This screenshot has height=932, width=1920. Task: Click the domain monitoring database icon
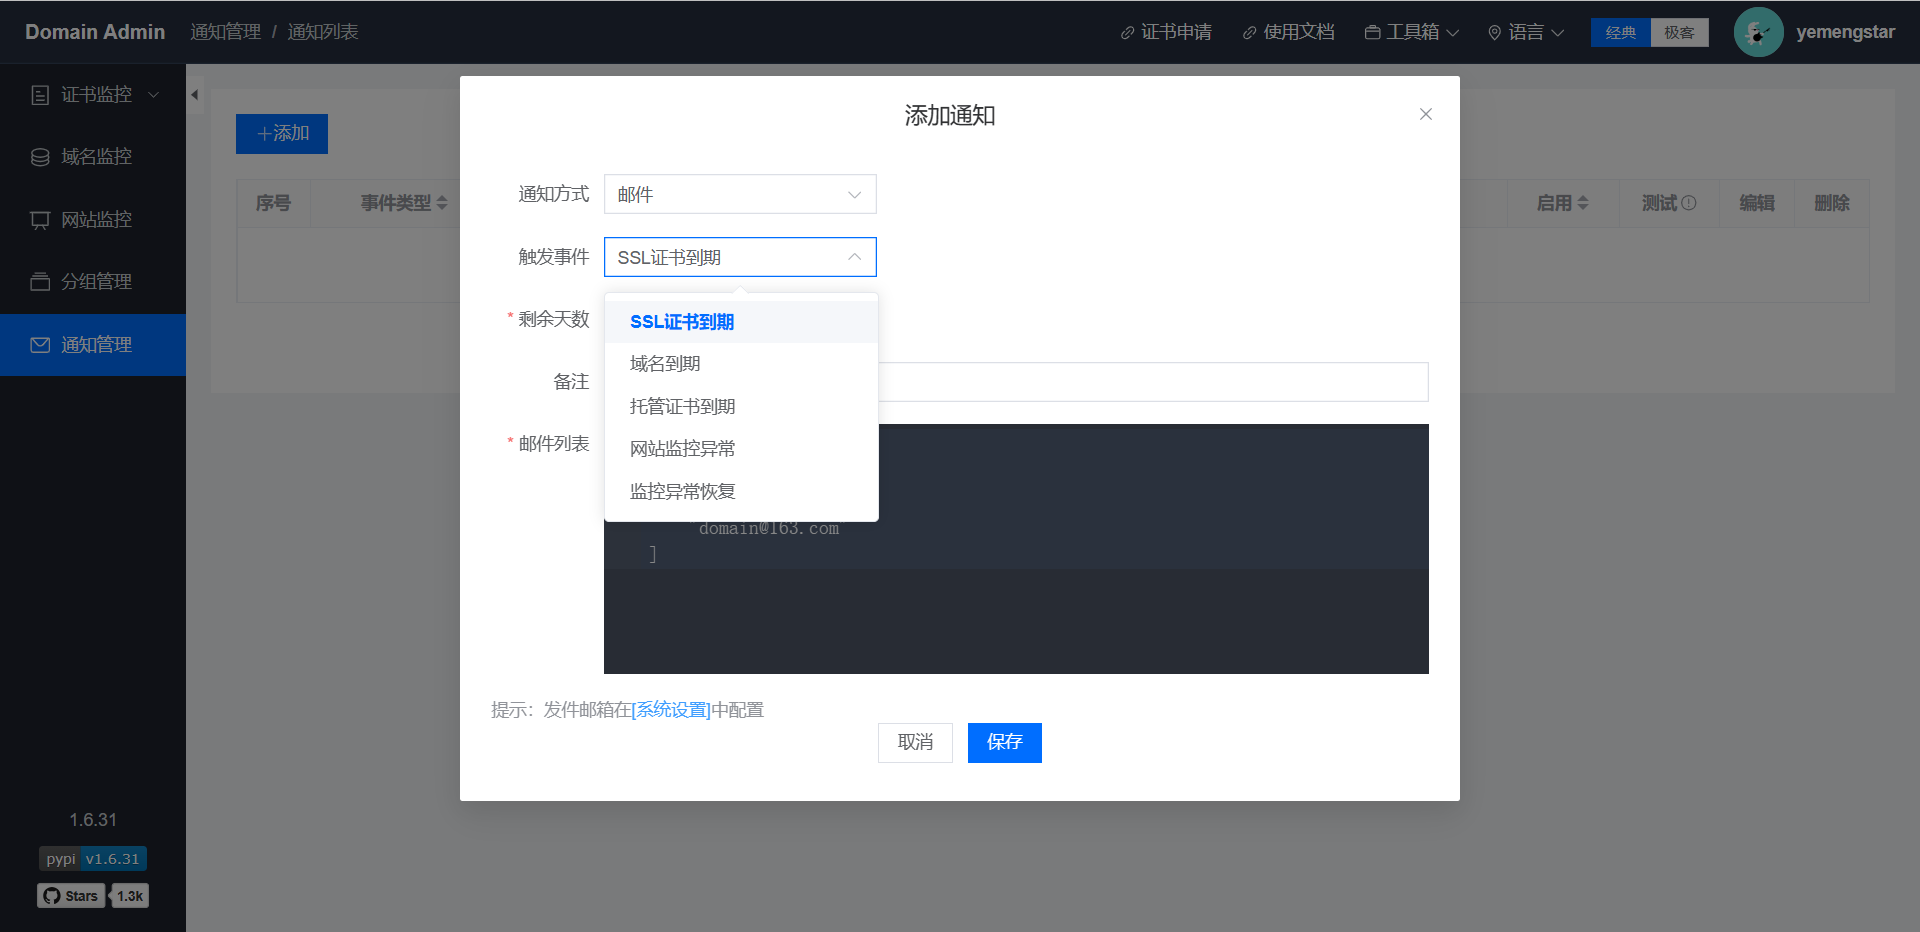[x=40, y=157]
